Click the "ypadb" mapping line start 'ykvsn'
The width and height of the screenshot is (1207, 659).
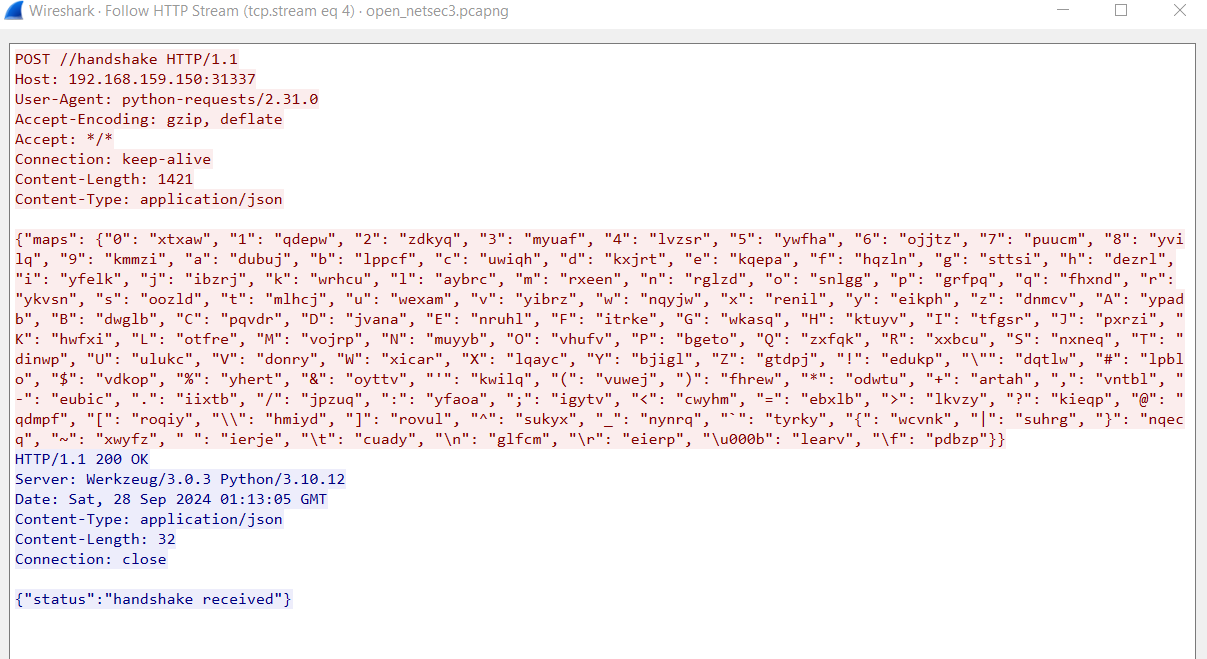[x=48, y=299]
